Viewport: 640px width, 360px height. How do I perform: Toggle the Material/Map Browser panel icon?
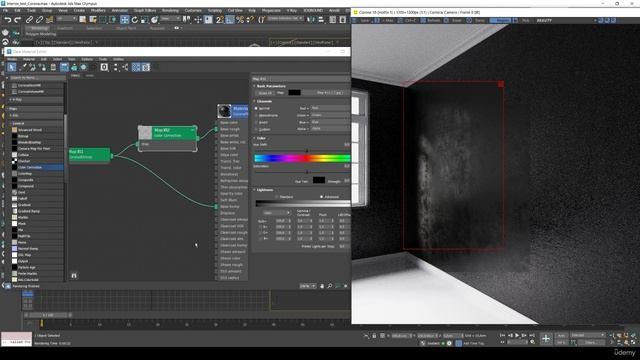(x=136, y=67)
